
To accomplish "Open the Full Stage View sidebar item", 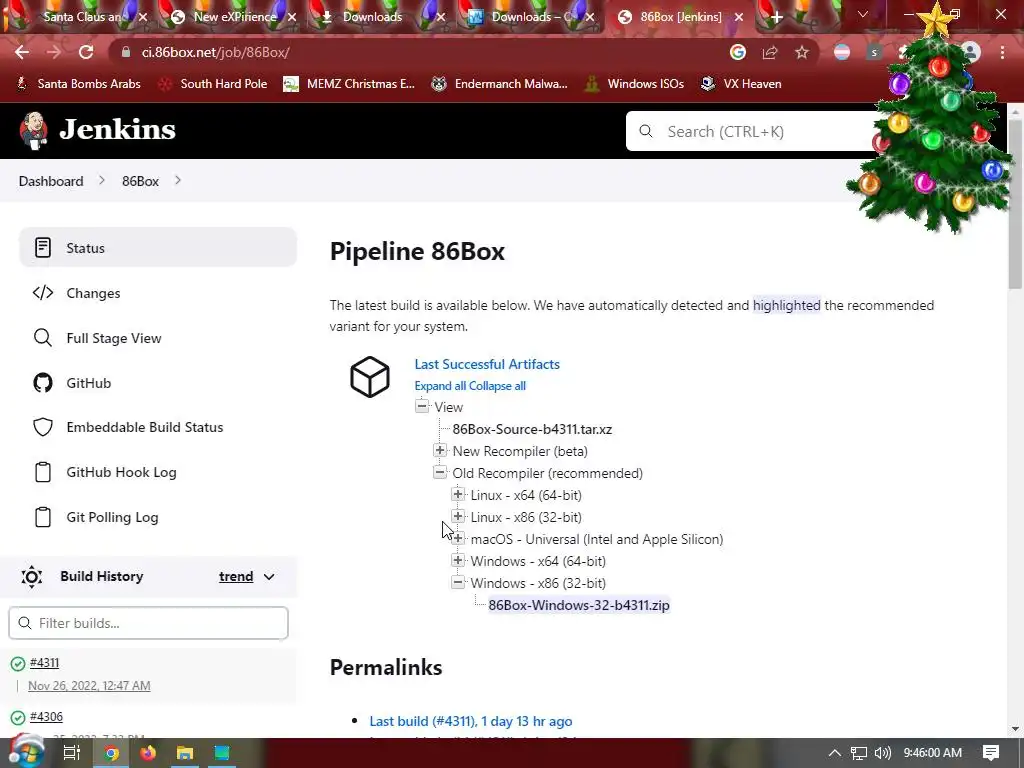I will tap(158, 338).
